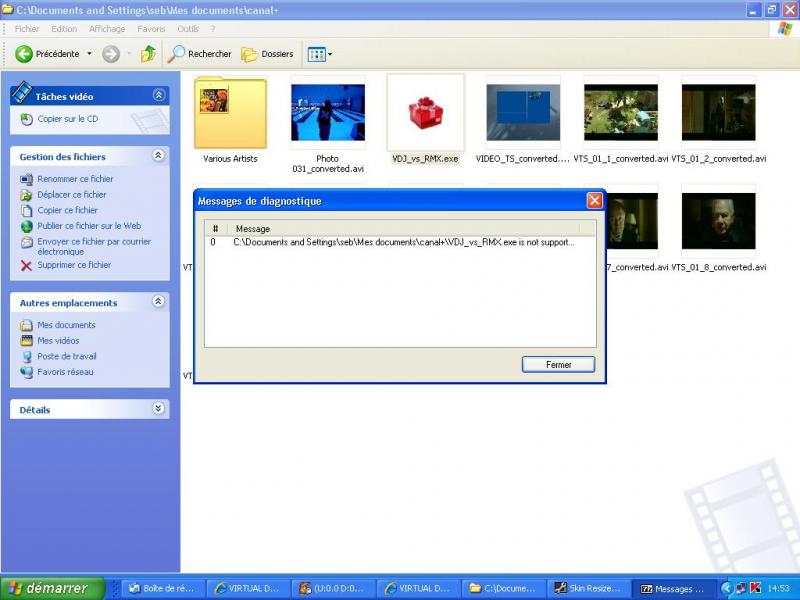Collapse the Tâches vidéo panel
Screen dimensions: 800x600
158,95
